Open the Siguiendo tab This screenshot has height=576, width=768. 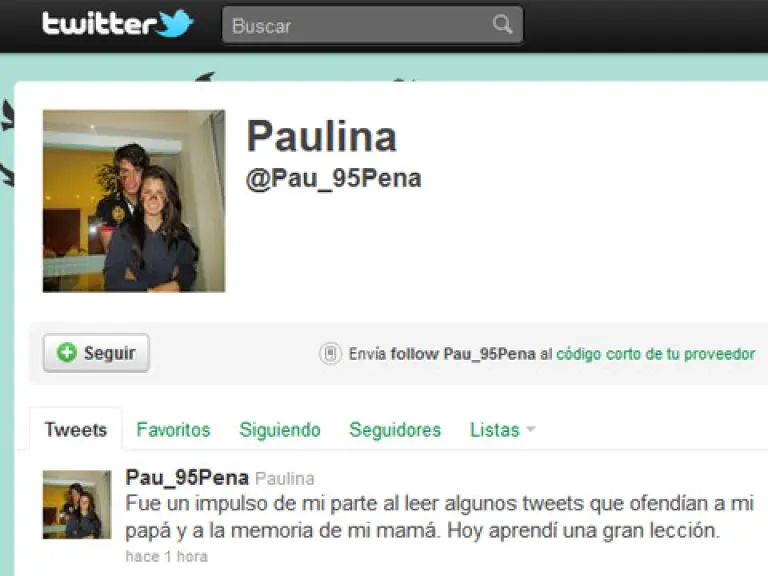(x=280, y=430)
